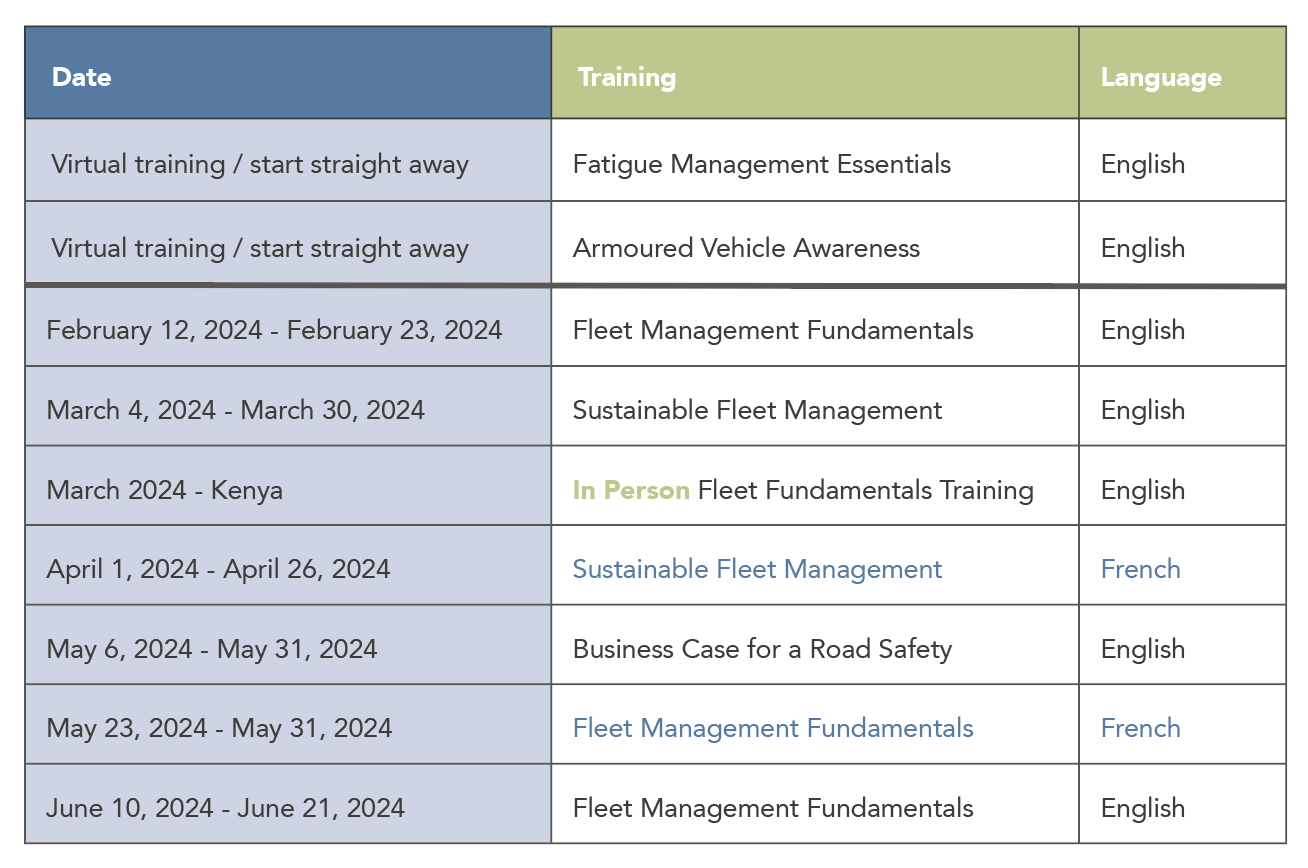The image size is (1308, 868).
Task: Select the March 2024 - Kenya cell
Action: coord(288,490)
